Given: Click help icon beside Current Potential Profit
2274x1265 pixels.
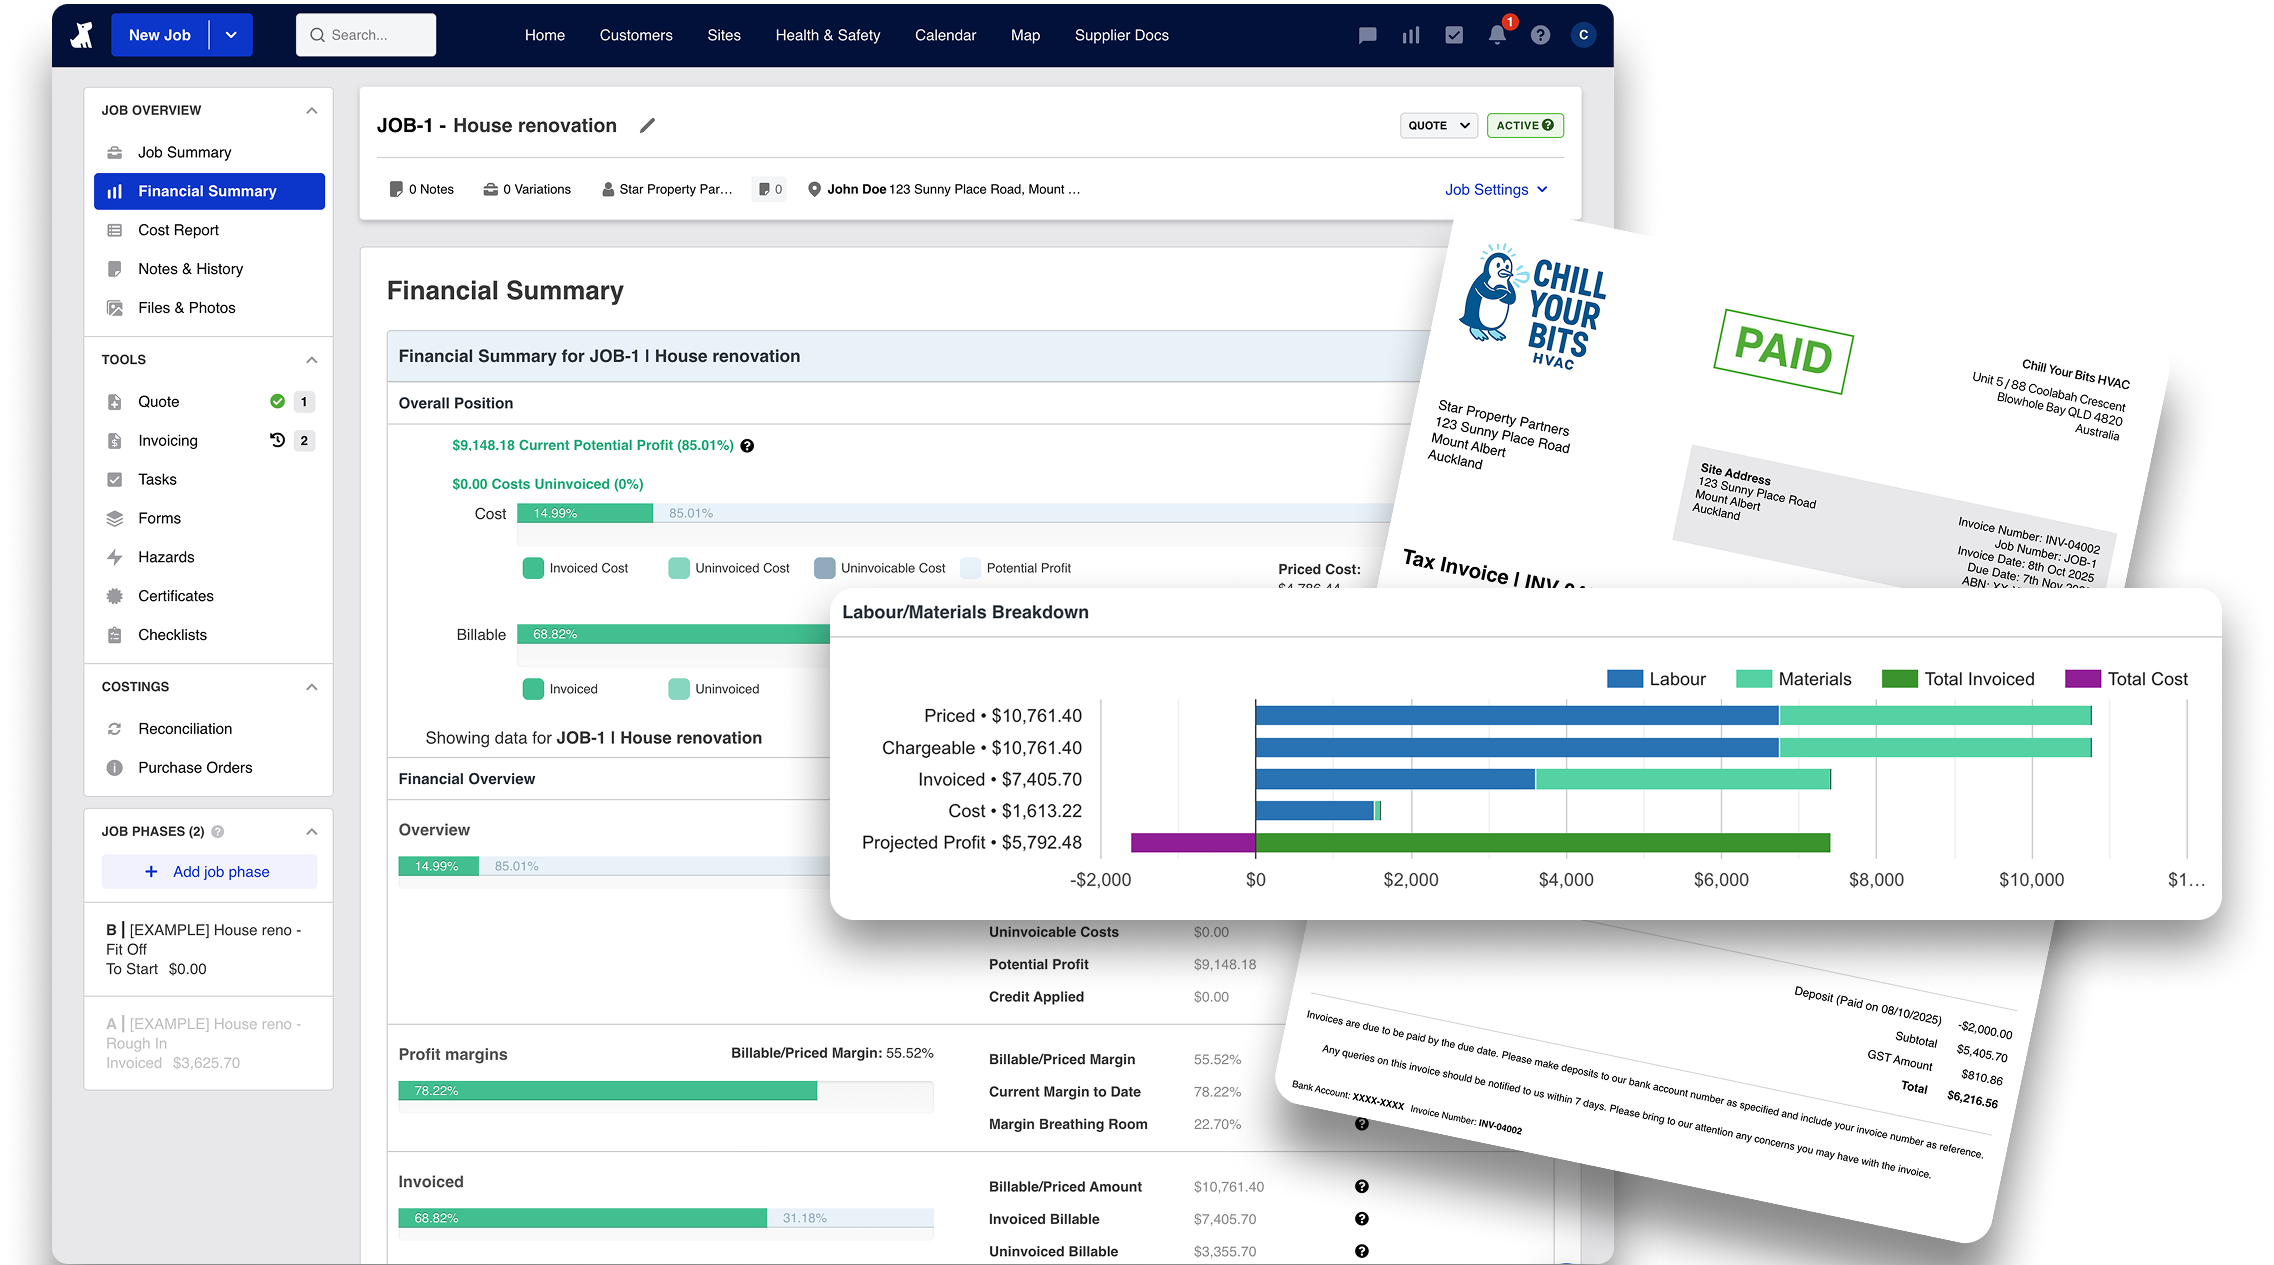Looking at the screenshot, I should click(x=747, y=446).
